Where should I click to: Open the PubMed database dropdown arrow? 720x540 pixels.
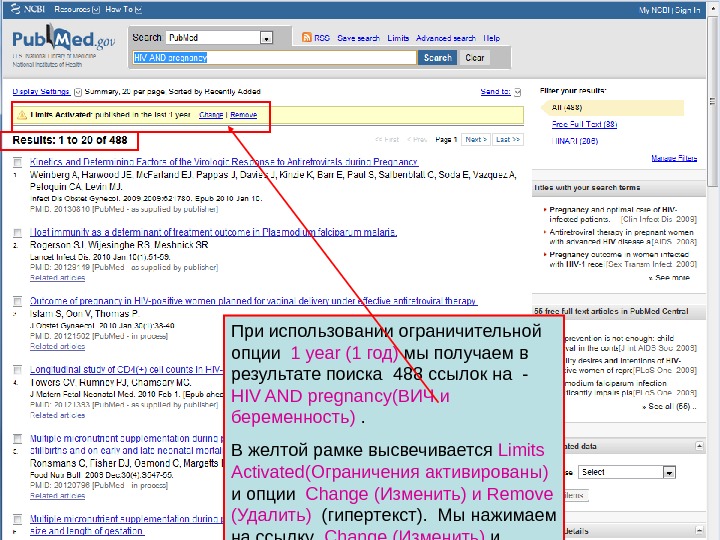point(266,38)
